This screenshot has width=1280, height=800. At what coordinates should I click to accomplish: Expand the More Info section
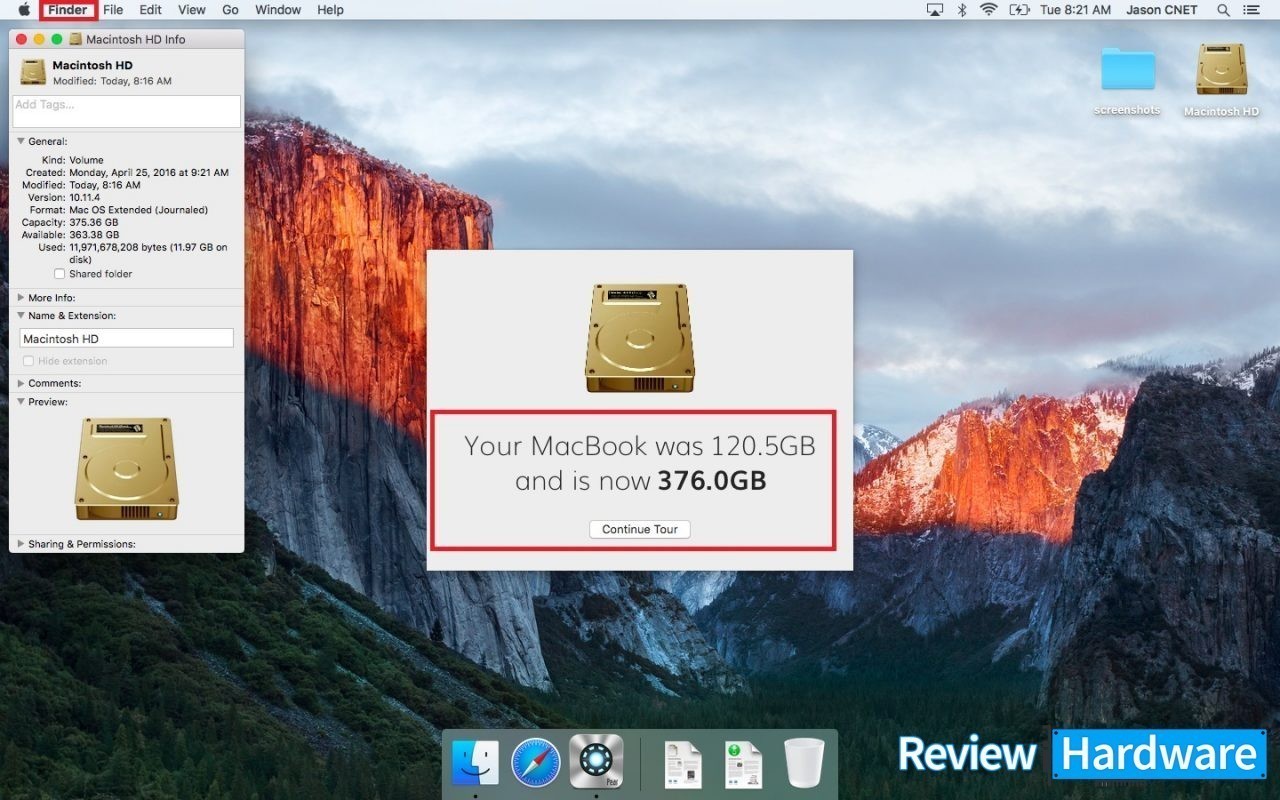(x=21, y=298)
